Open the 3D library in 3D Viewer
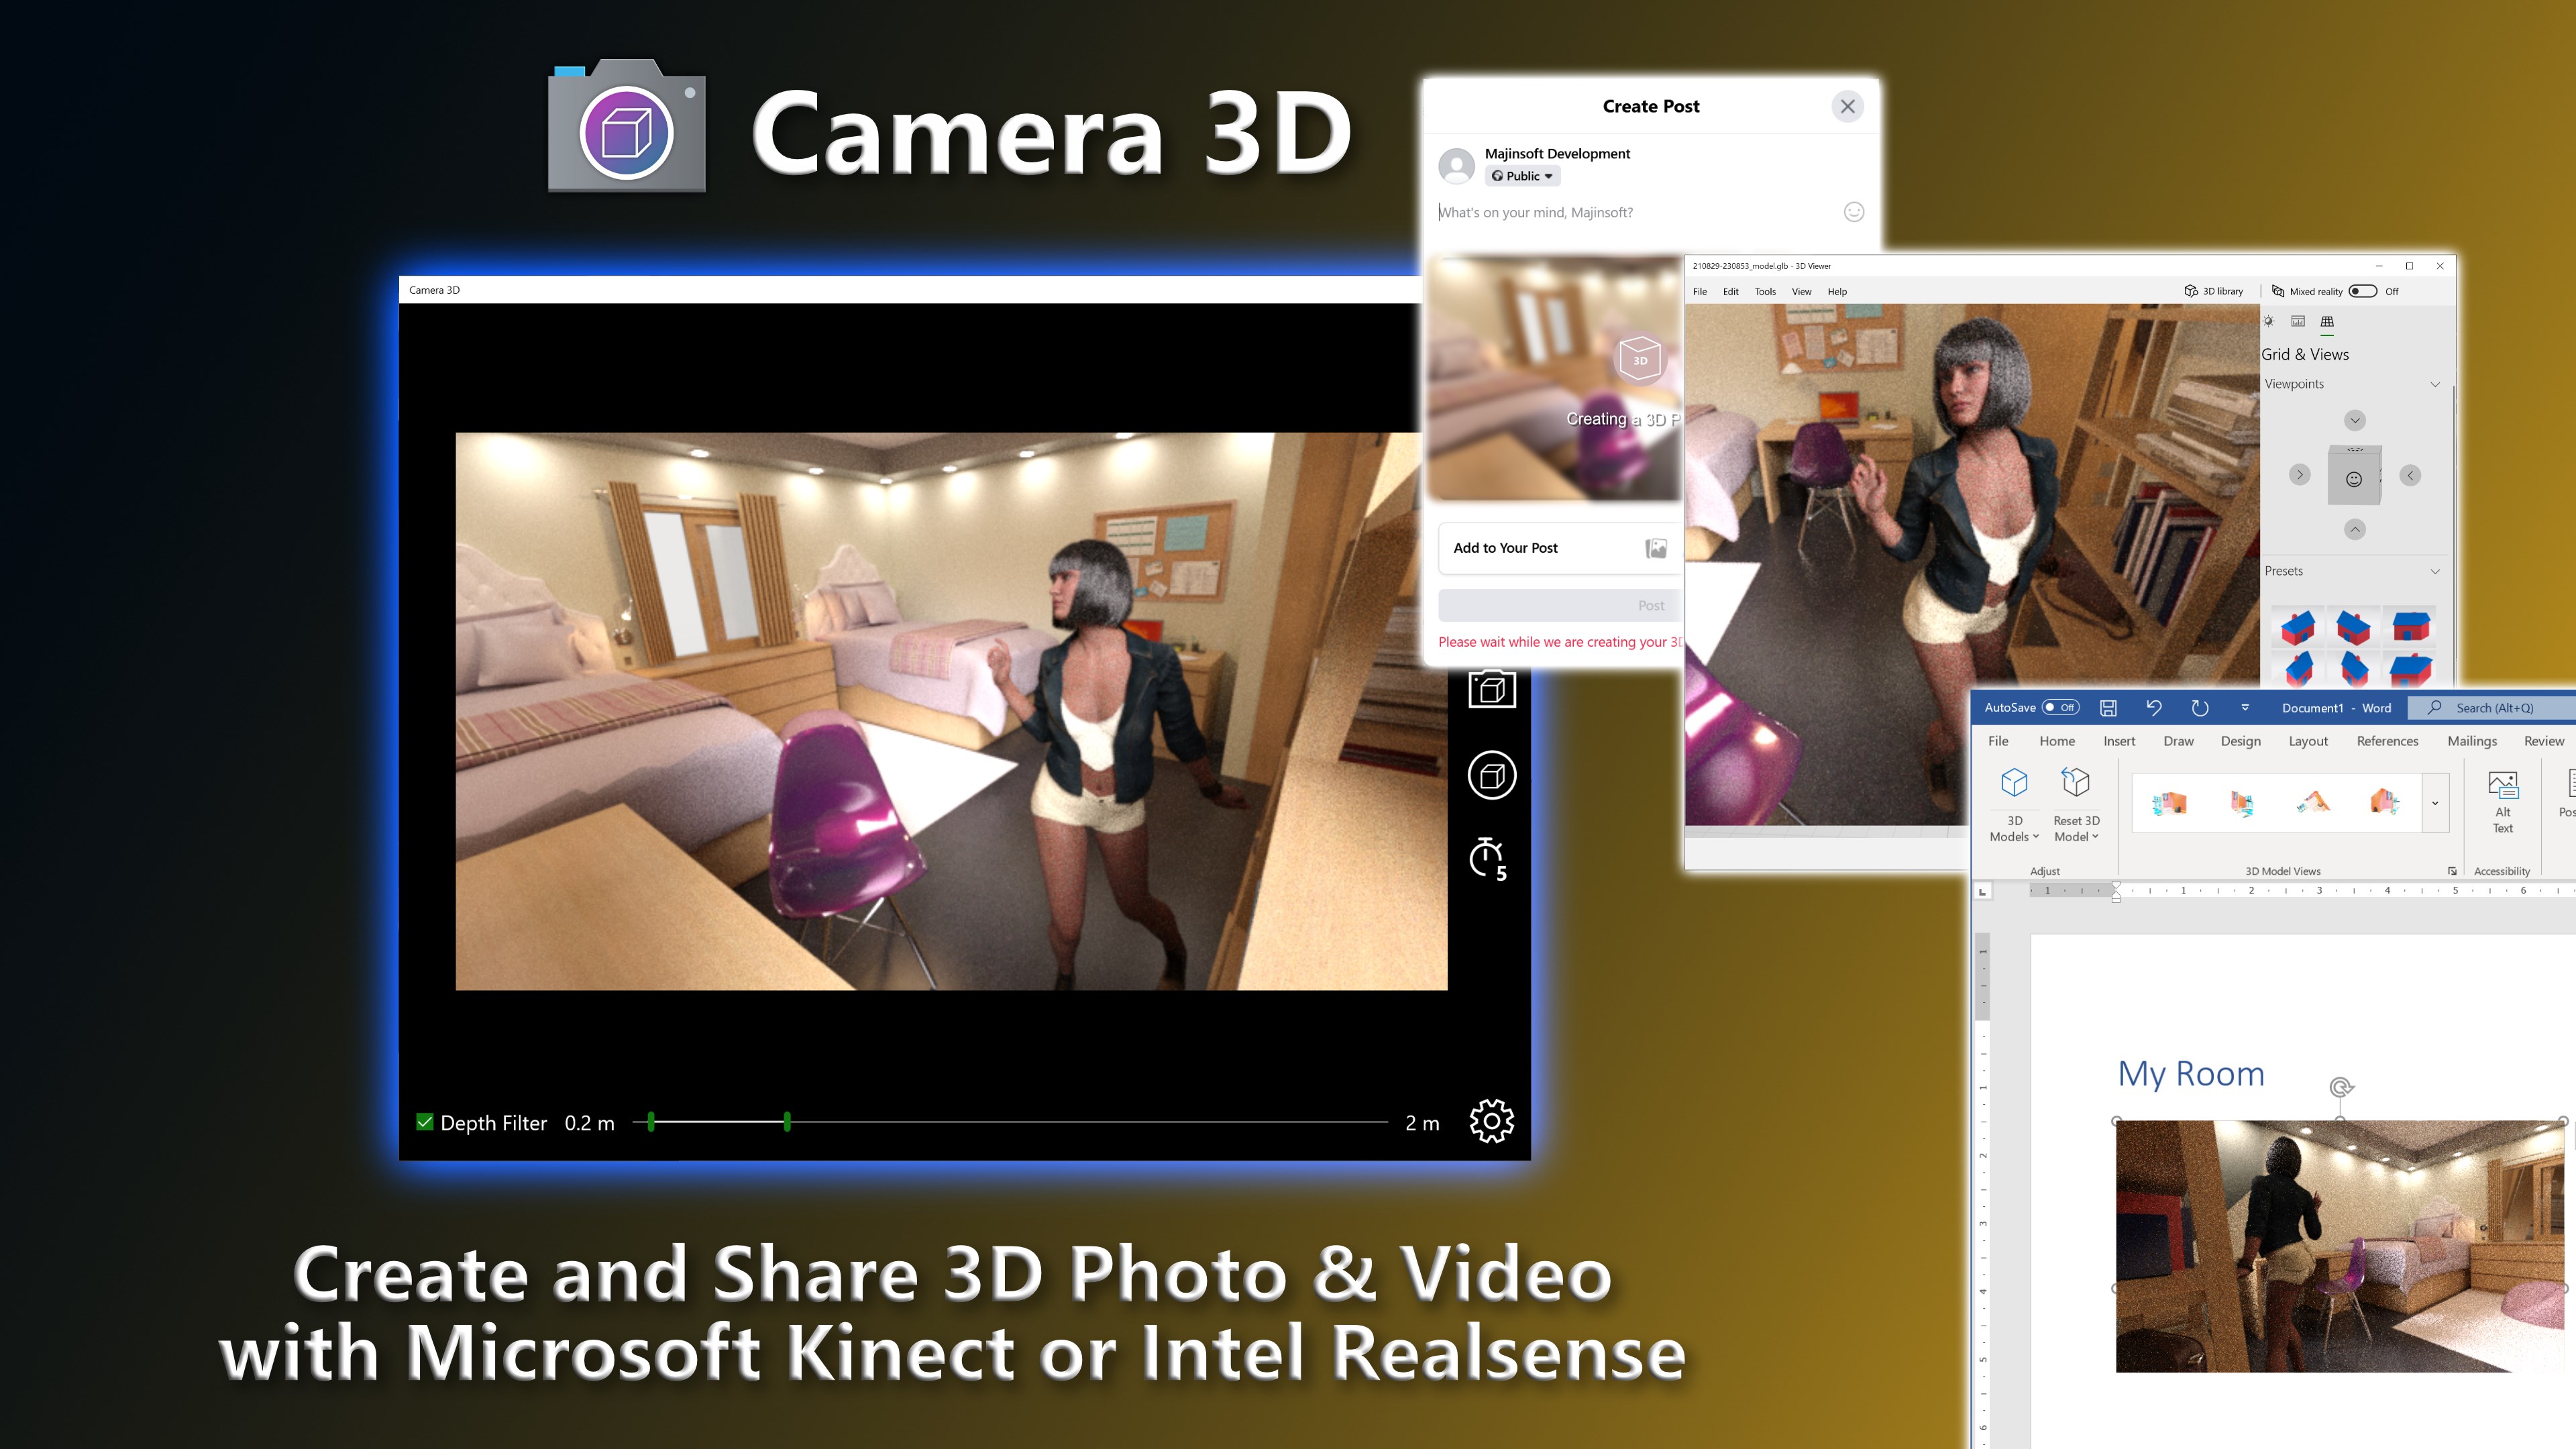 click(x=2214, y=291)
